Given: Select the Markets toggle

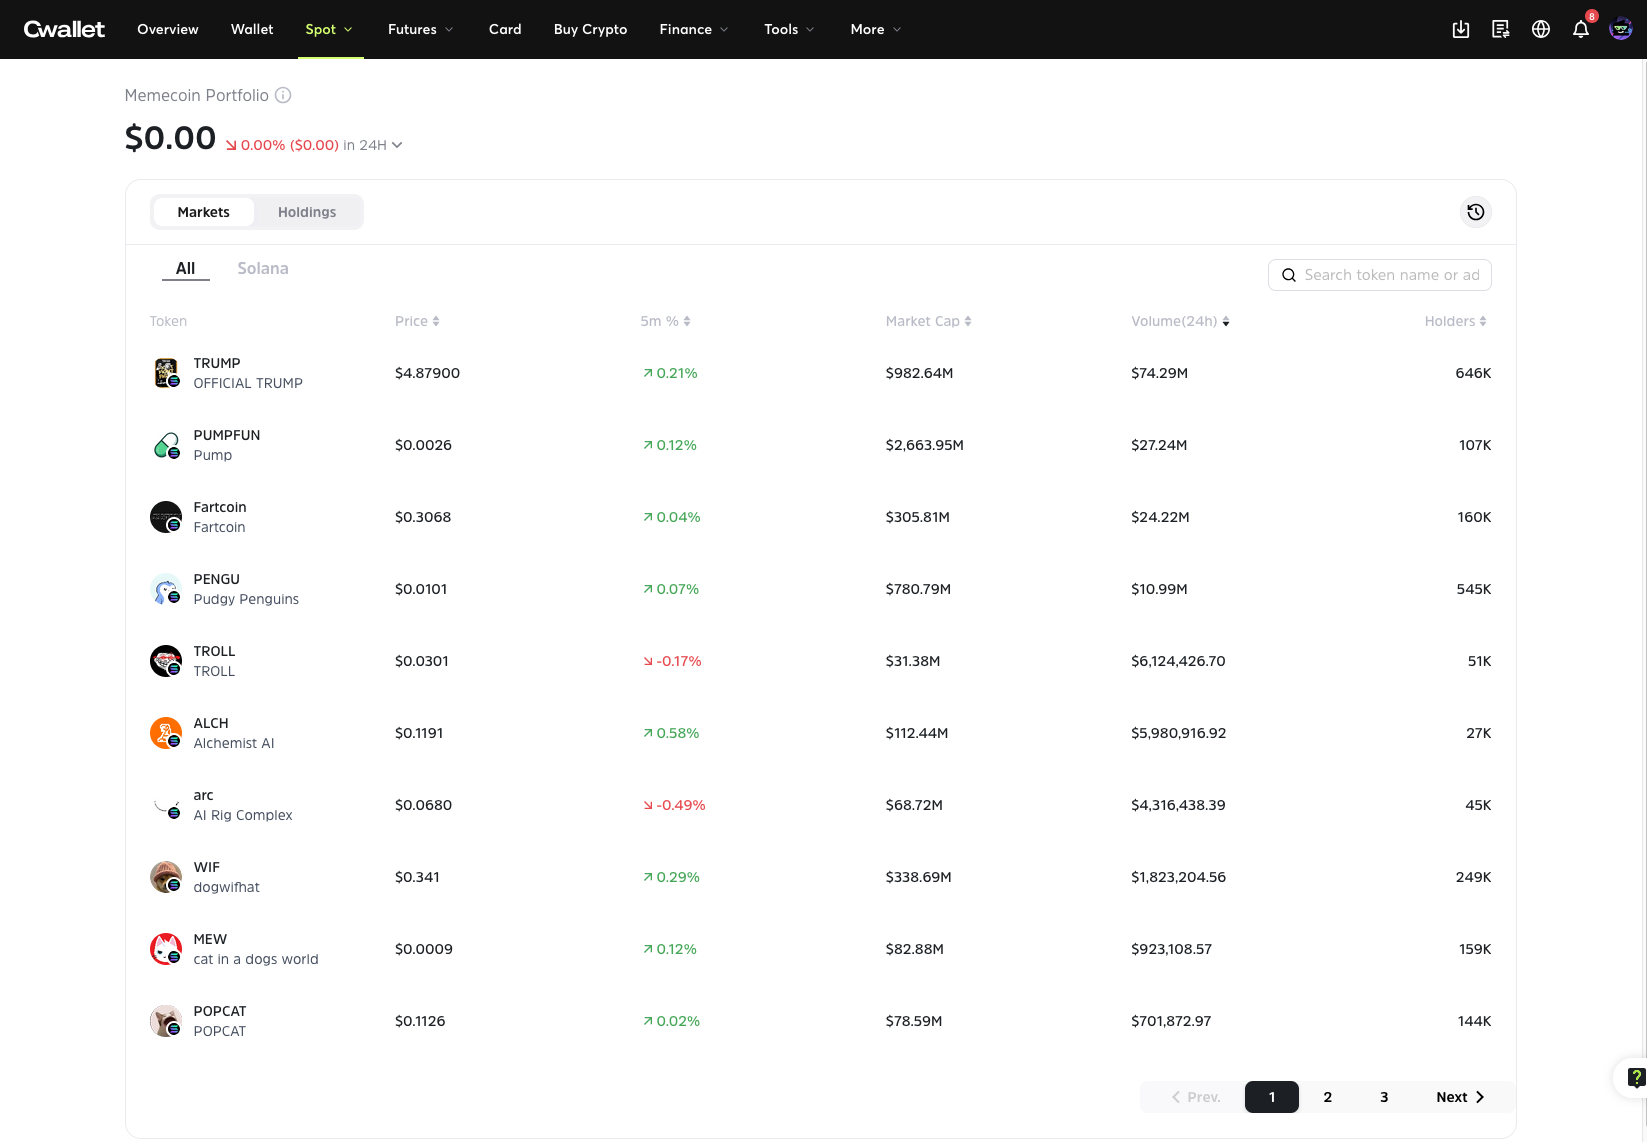Looking at the screenshot, I should [x=204, y=212].
